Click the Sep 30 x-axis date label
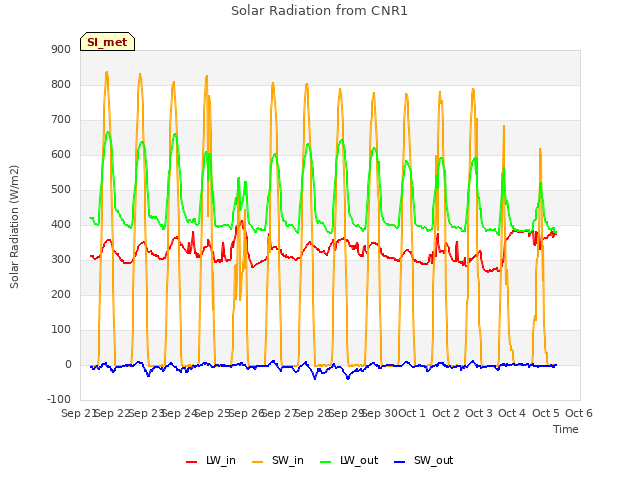Viewport: 640px width, 480px height. (379, 413)
